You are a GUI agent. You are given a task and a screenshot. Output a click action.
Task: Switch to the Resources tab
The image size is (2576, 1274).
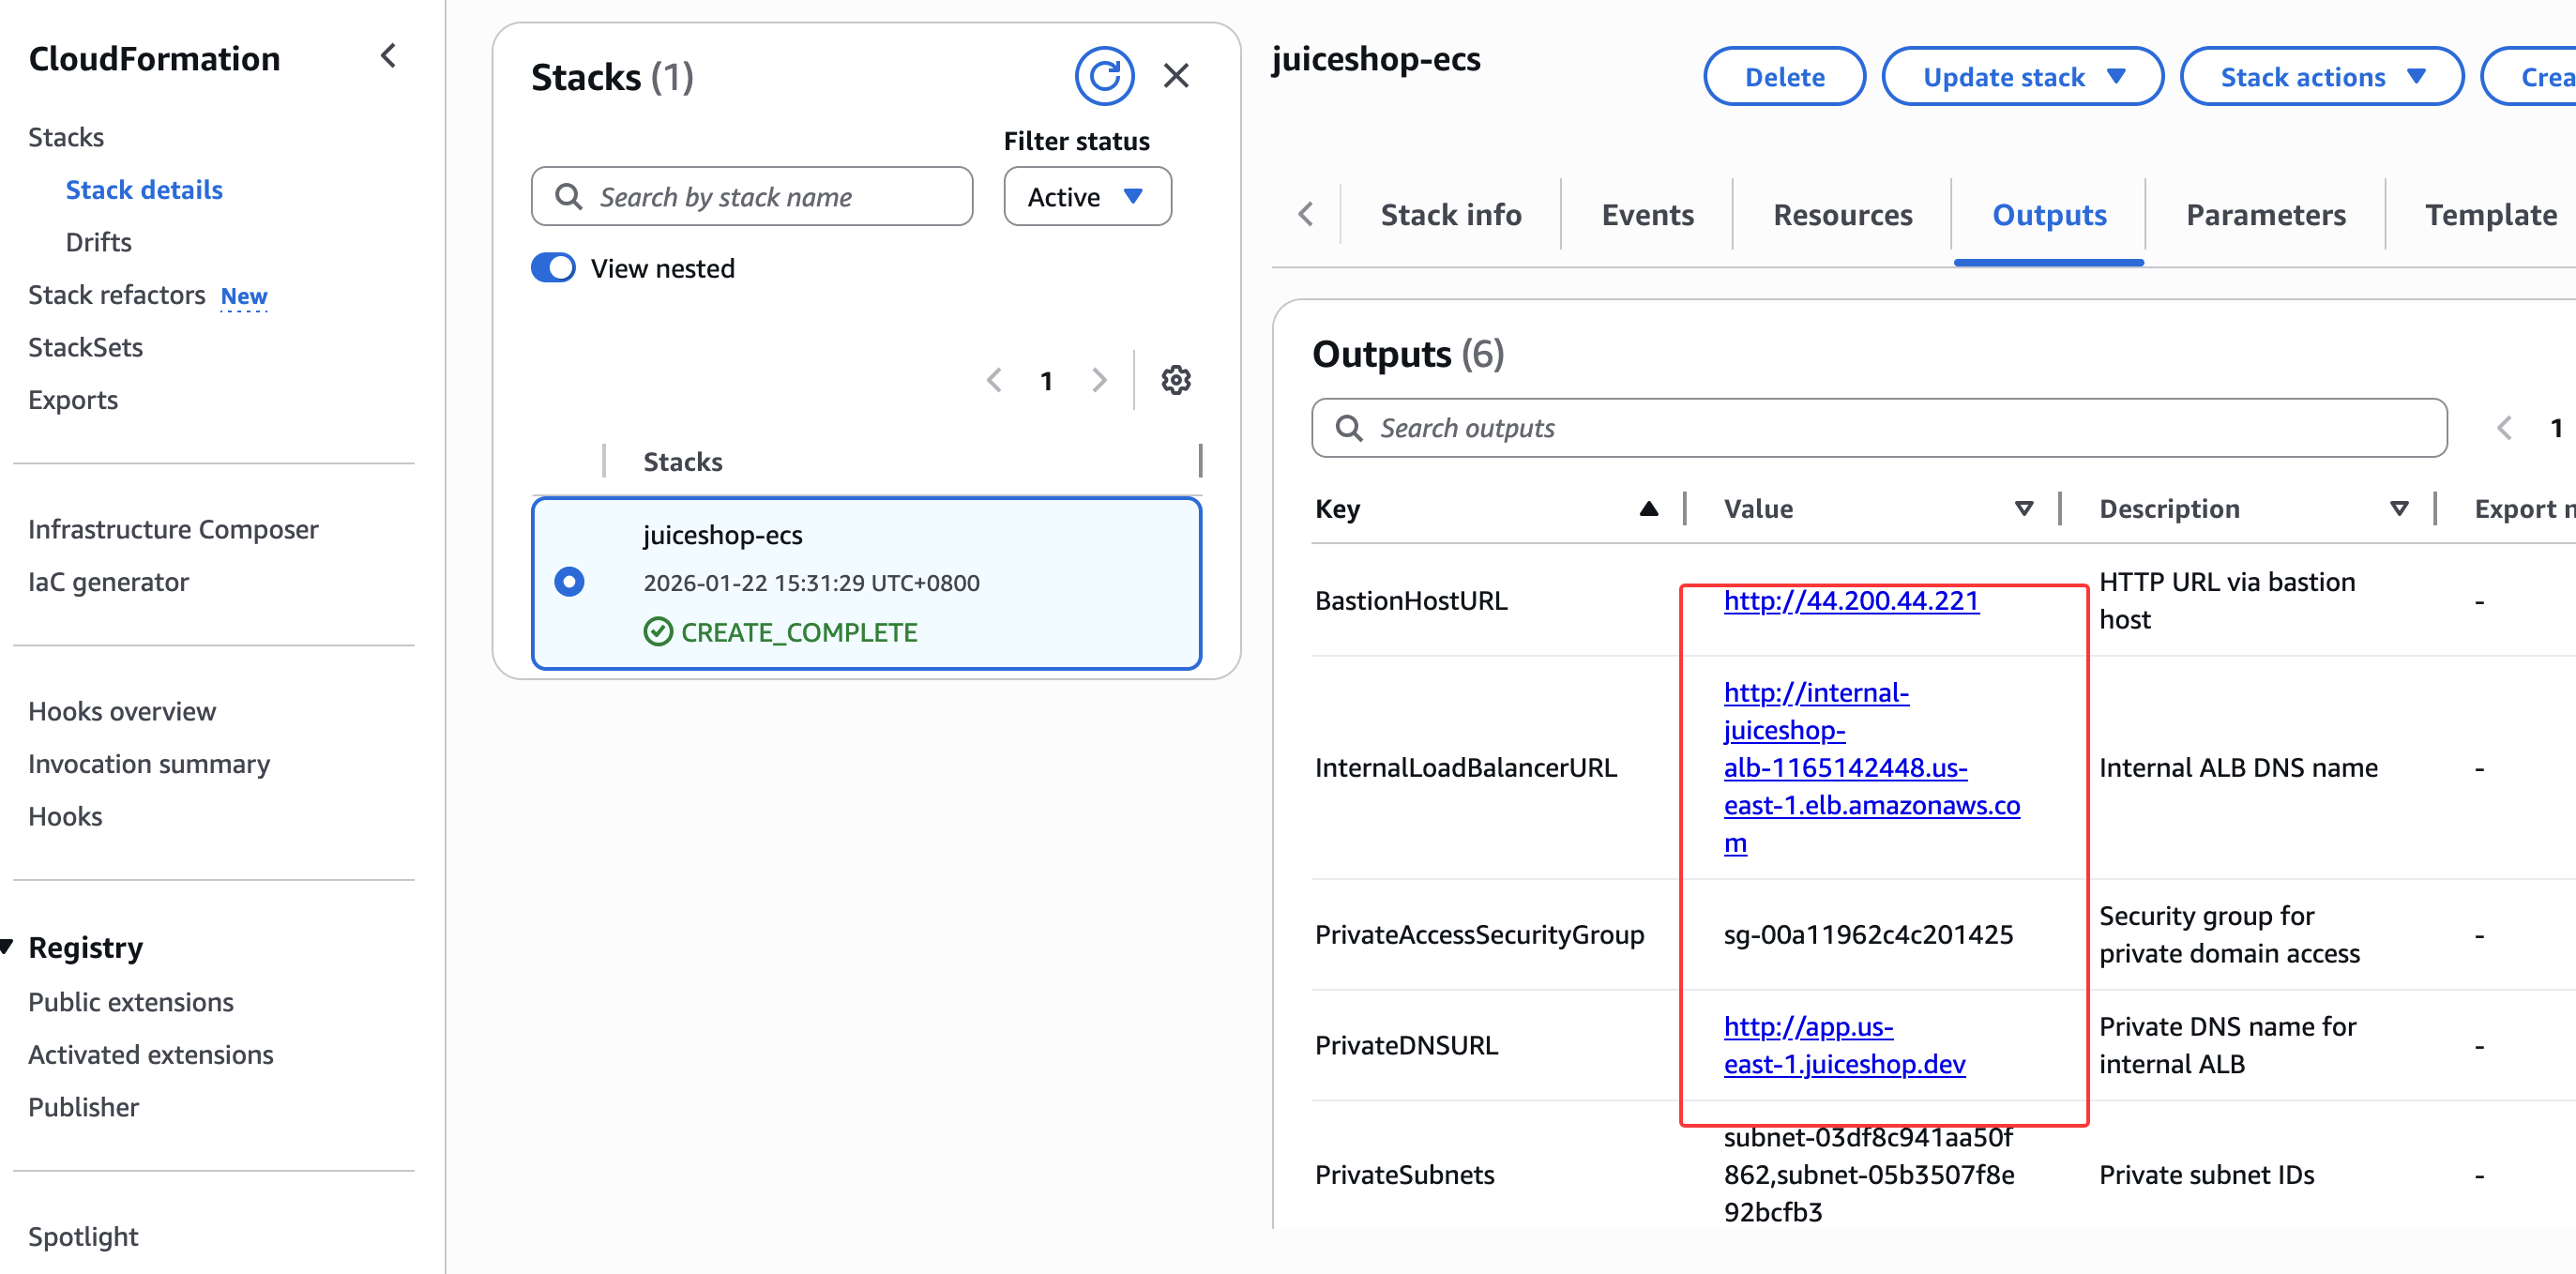(x=1842, y=215)
